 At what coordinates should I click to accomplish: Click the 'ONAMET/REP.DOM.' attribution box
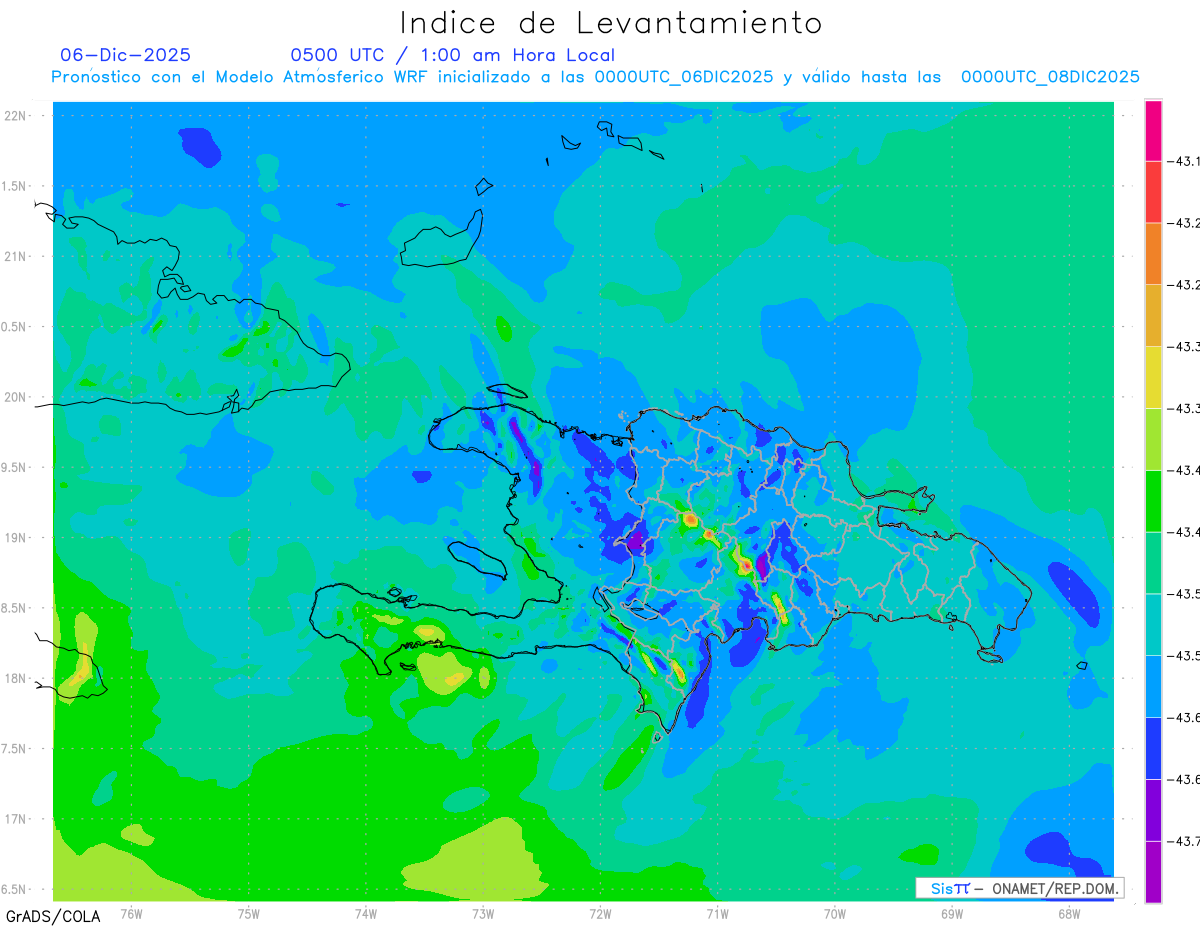(1019, 888)
